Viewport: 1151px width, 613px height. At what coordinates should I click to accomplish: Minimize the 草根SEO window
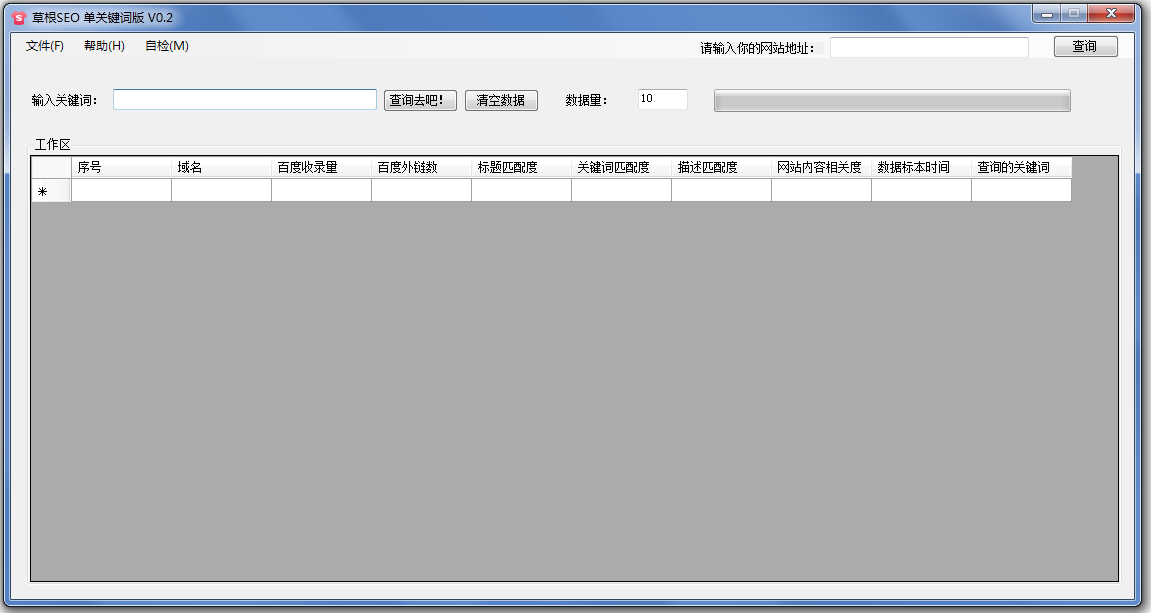1047,13
